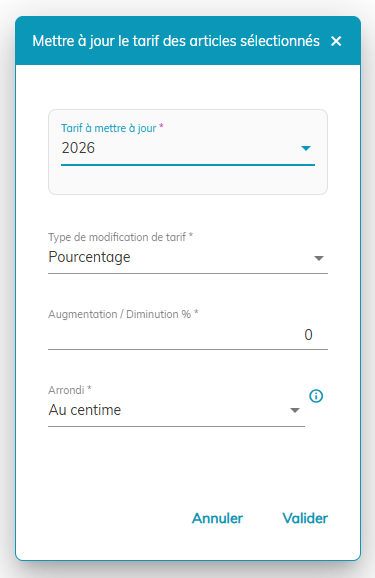375x578 pixels.
Task: Click the underline beneath Pourcentage field
Action: pyautogui.click(x=188, y=274)
